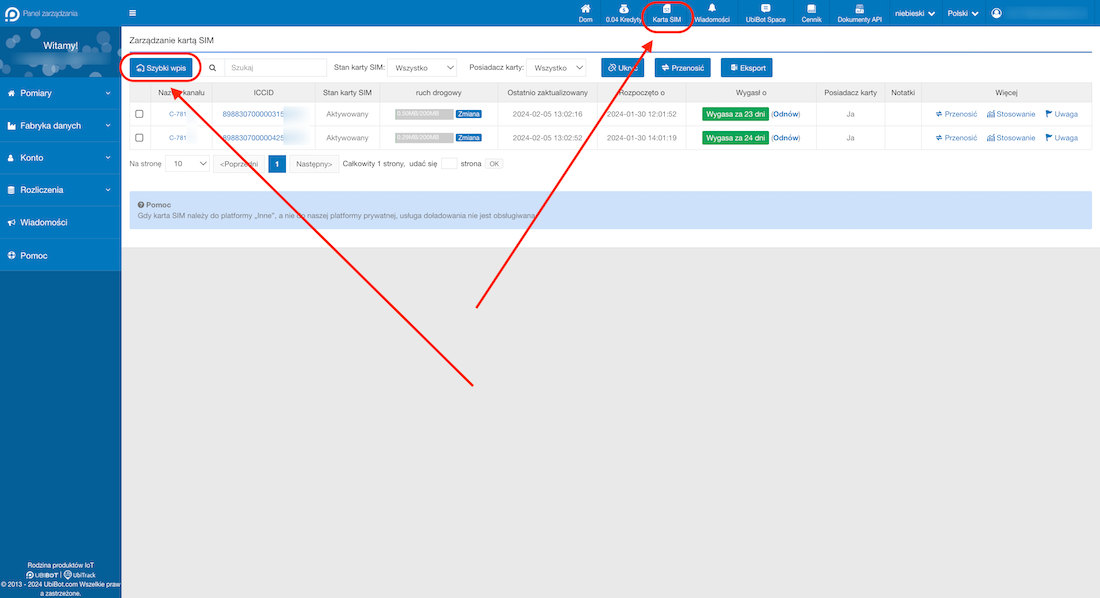The image size is (1100, 598).
Task: Select checkbox for ICCID 898830700000315 row
Action: [139, 114]
